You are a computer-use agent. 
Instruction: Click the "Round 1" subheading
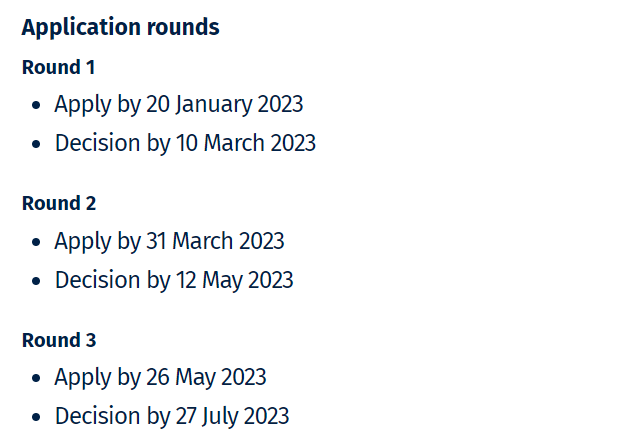point(59,67)
